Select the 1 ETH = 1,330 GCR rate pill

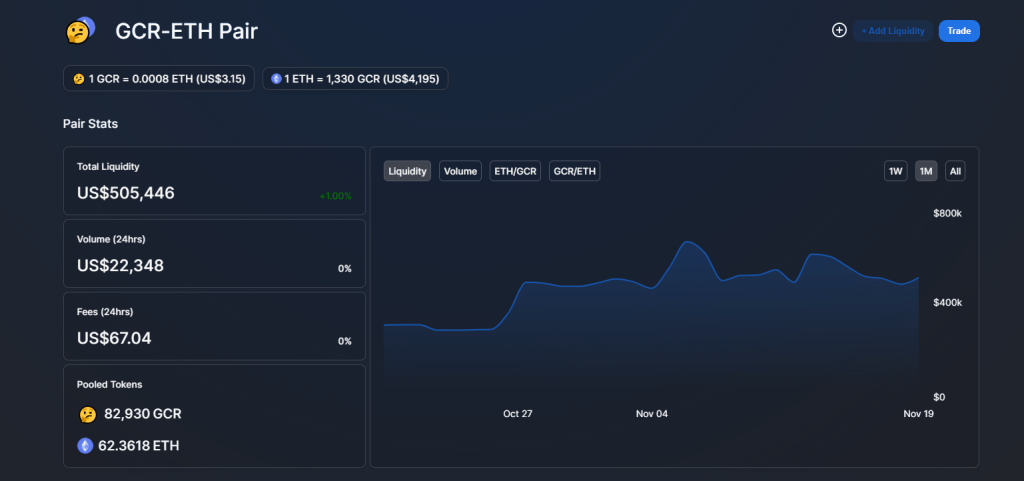355,79
